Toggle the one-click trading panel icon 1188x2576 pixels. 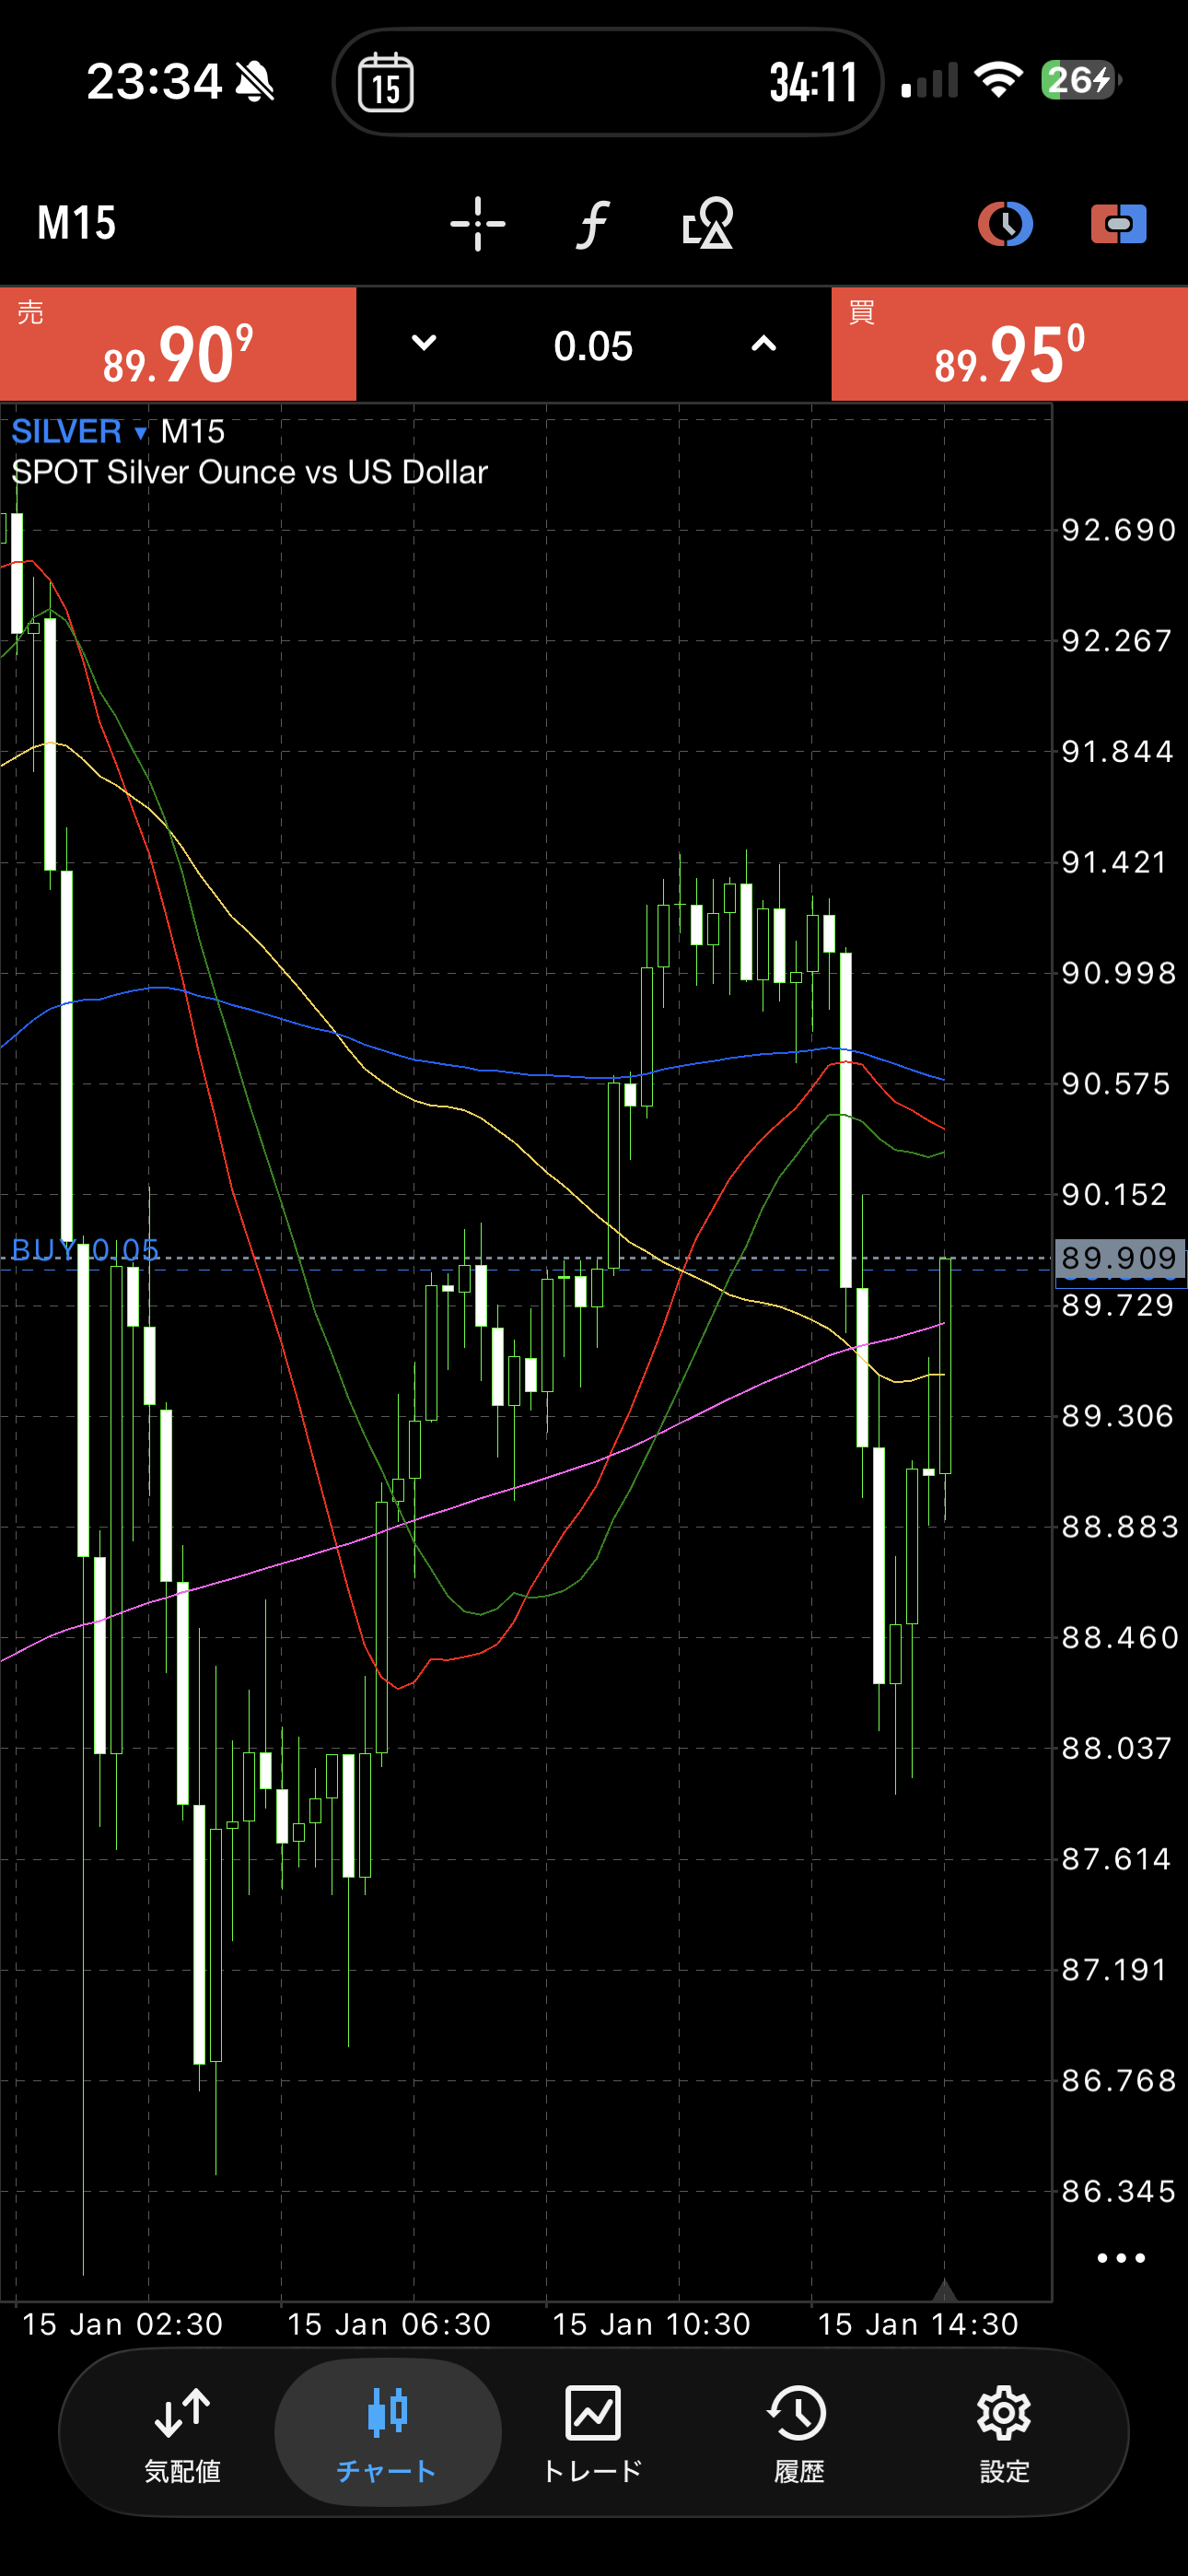[1118, 223]
